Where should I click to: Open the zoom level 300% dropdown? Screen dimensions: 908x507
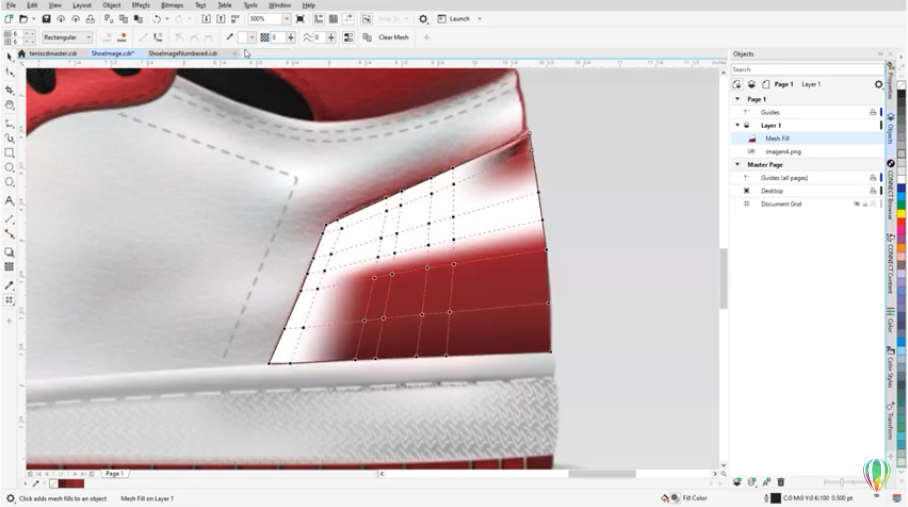tap(286, 19)
